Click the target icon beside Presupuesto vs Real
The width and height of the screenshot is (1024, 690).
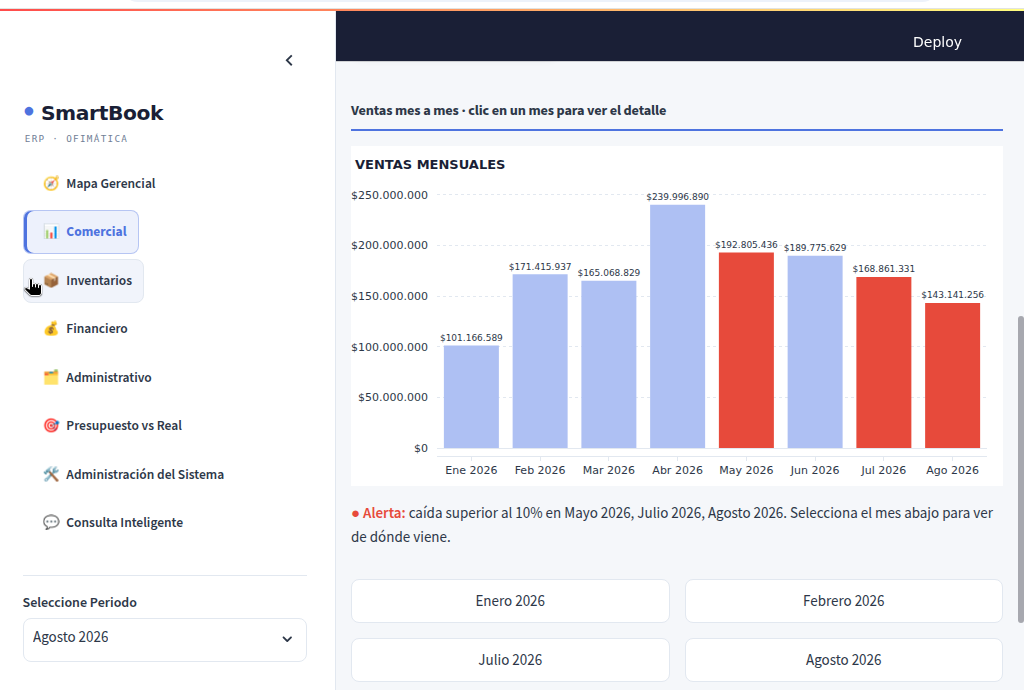pyautogui.click(x=51, y=426)
